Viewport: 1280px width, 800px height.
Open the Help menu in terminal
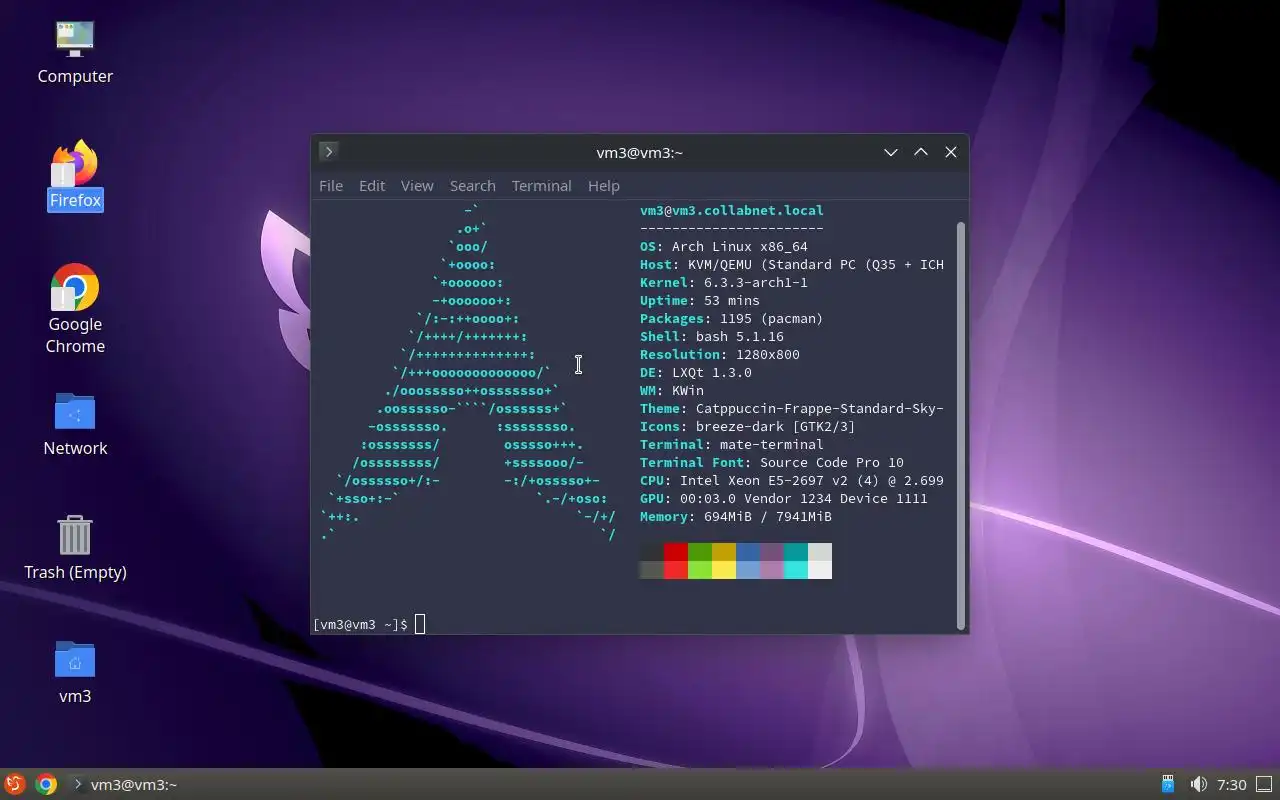coord(604,186)
